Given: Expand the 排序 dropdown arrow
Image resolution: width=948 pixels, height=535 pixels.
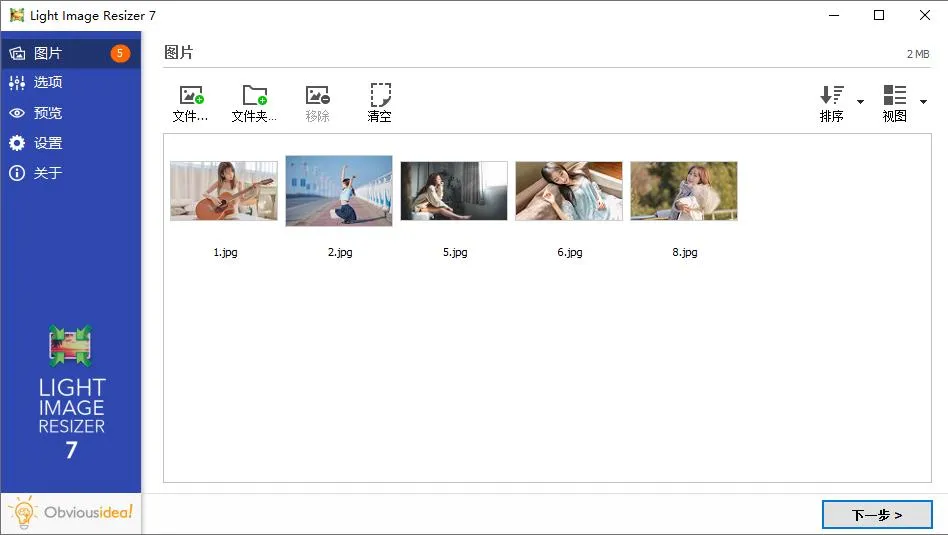Looking at the screenshot, I should pyautogui.click(x=860, y=102).
